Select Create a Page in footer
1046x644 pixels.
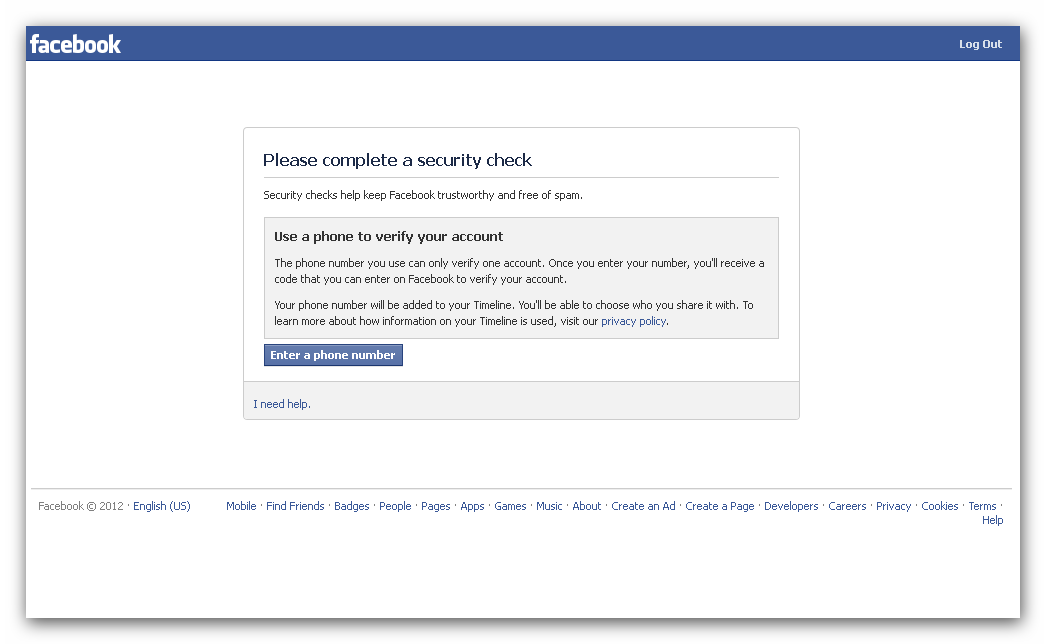pyautogui.click(x=720, y=506)
